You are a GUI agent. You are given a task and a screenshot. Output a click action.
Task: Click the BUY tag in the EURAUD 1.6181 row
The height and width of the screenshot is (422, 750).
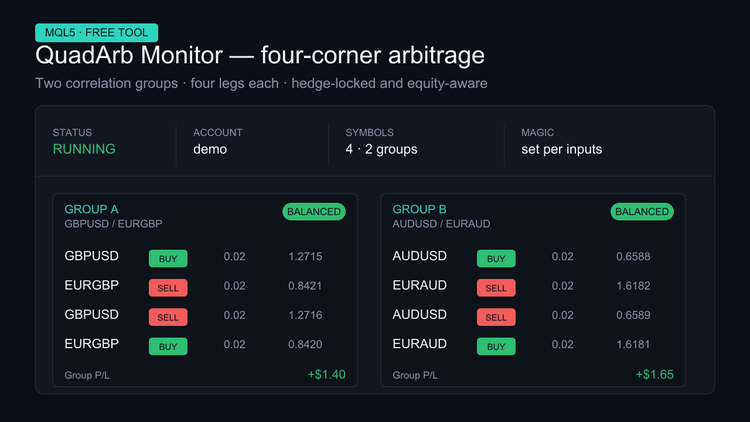(496, 346)
